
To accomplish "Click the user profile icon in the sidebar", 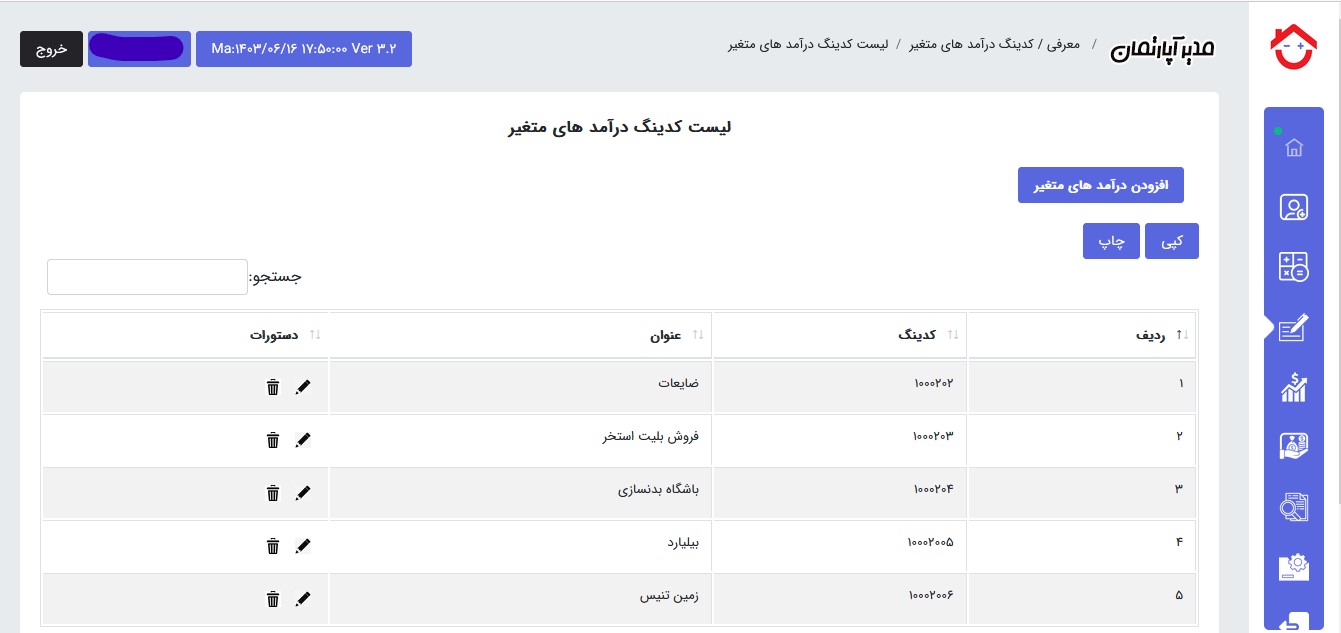I will 1294,208.
